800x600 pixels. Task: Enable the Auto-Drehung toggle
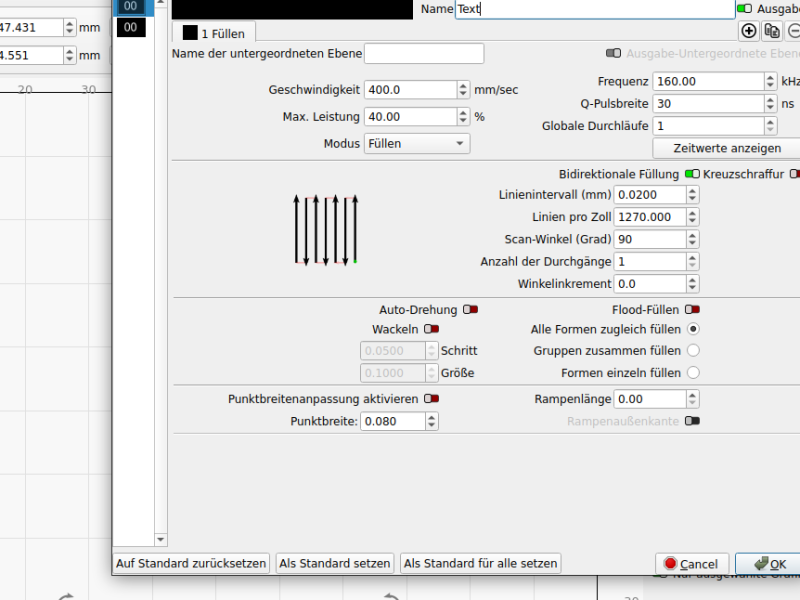tap(470, 310)
